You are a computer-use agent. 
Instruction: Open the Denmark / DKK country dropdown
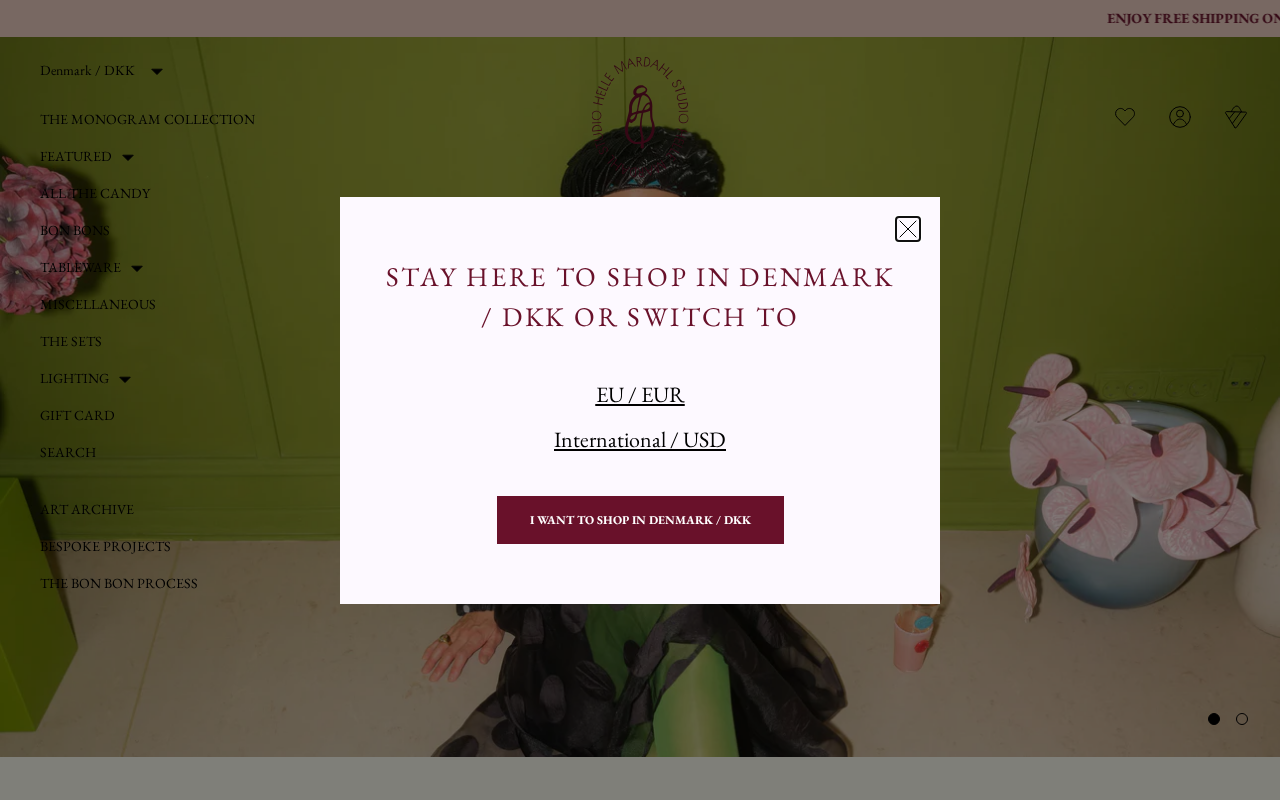pyautogui.click(x=101, y=71)
